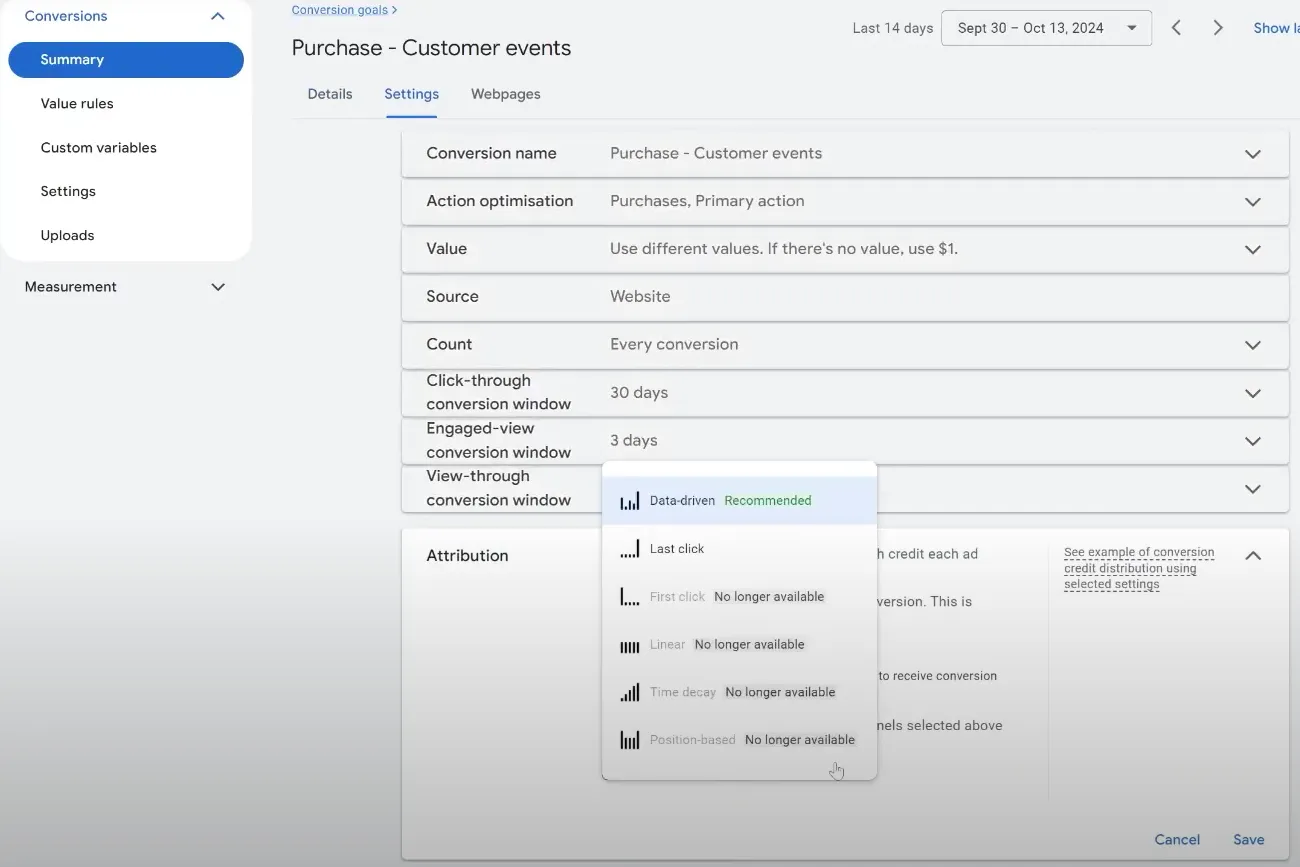Viewport: 1300px width, 867px height.
Task: Save the attribution settings
Action: tap(1249, 840)
